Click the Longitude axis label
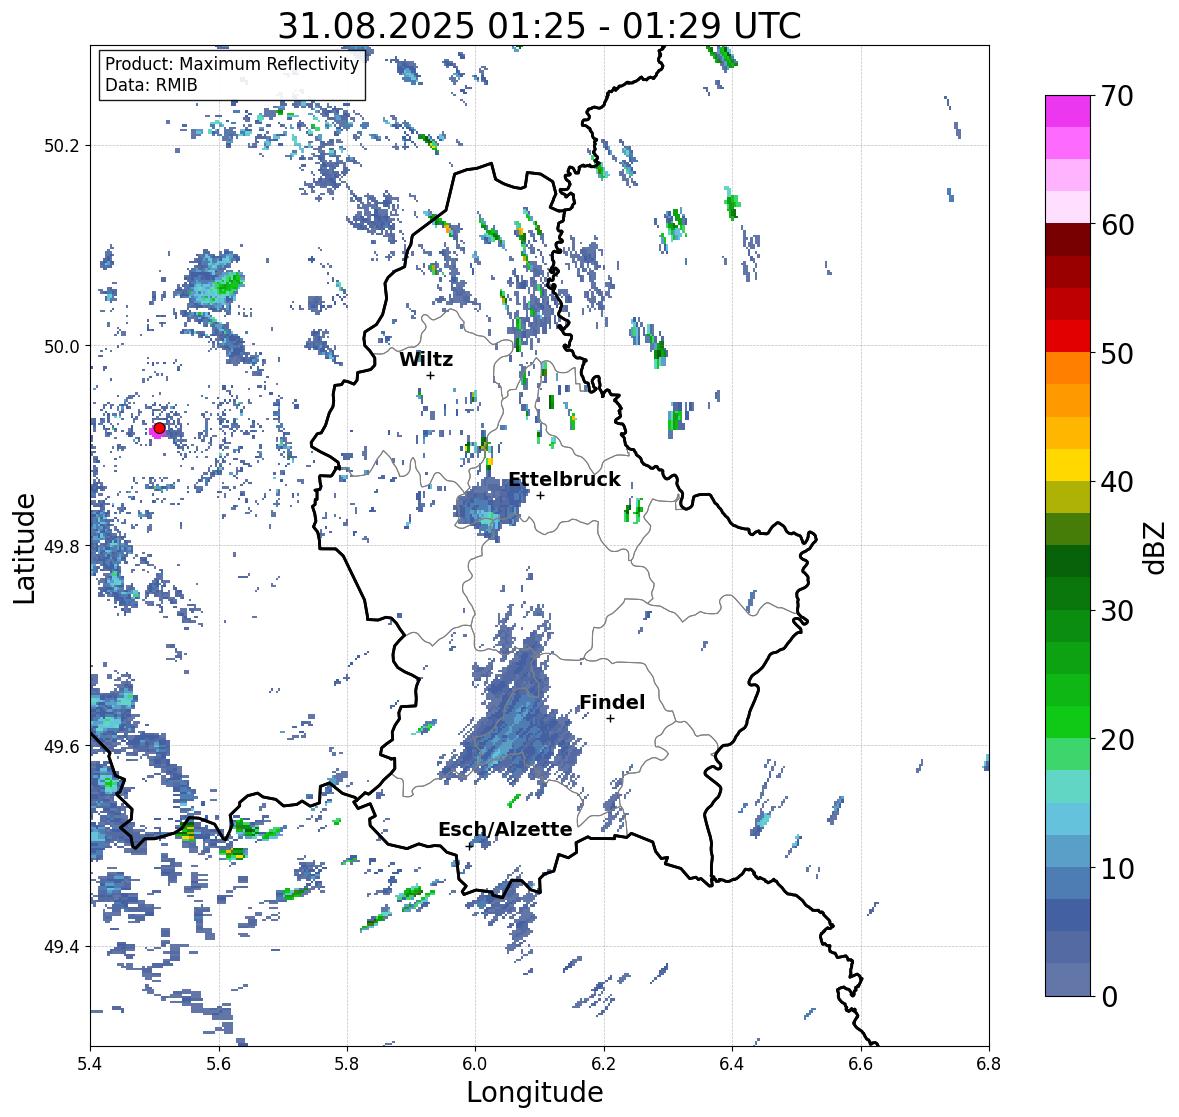 tap(535, 1092)
